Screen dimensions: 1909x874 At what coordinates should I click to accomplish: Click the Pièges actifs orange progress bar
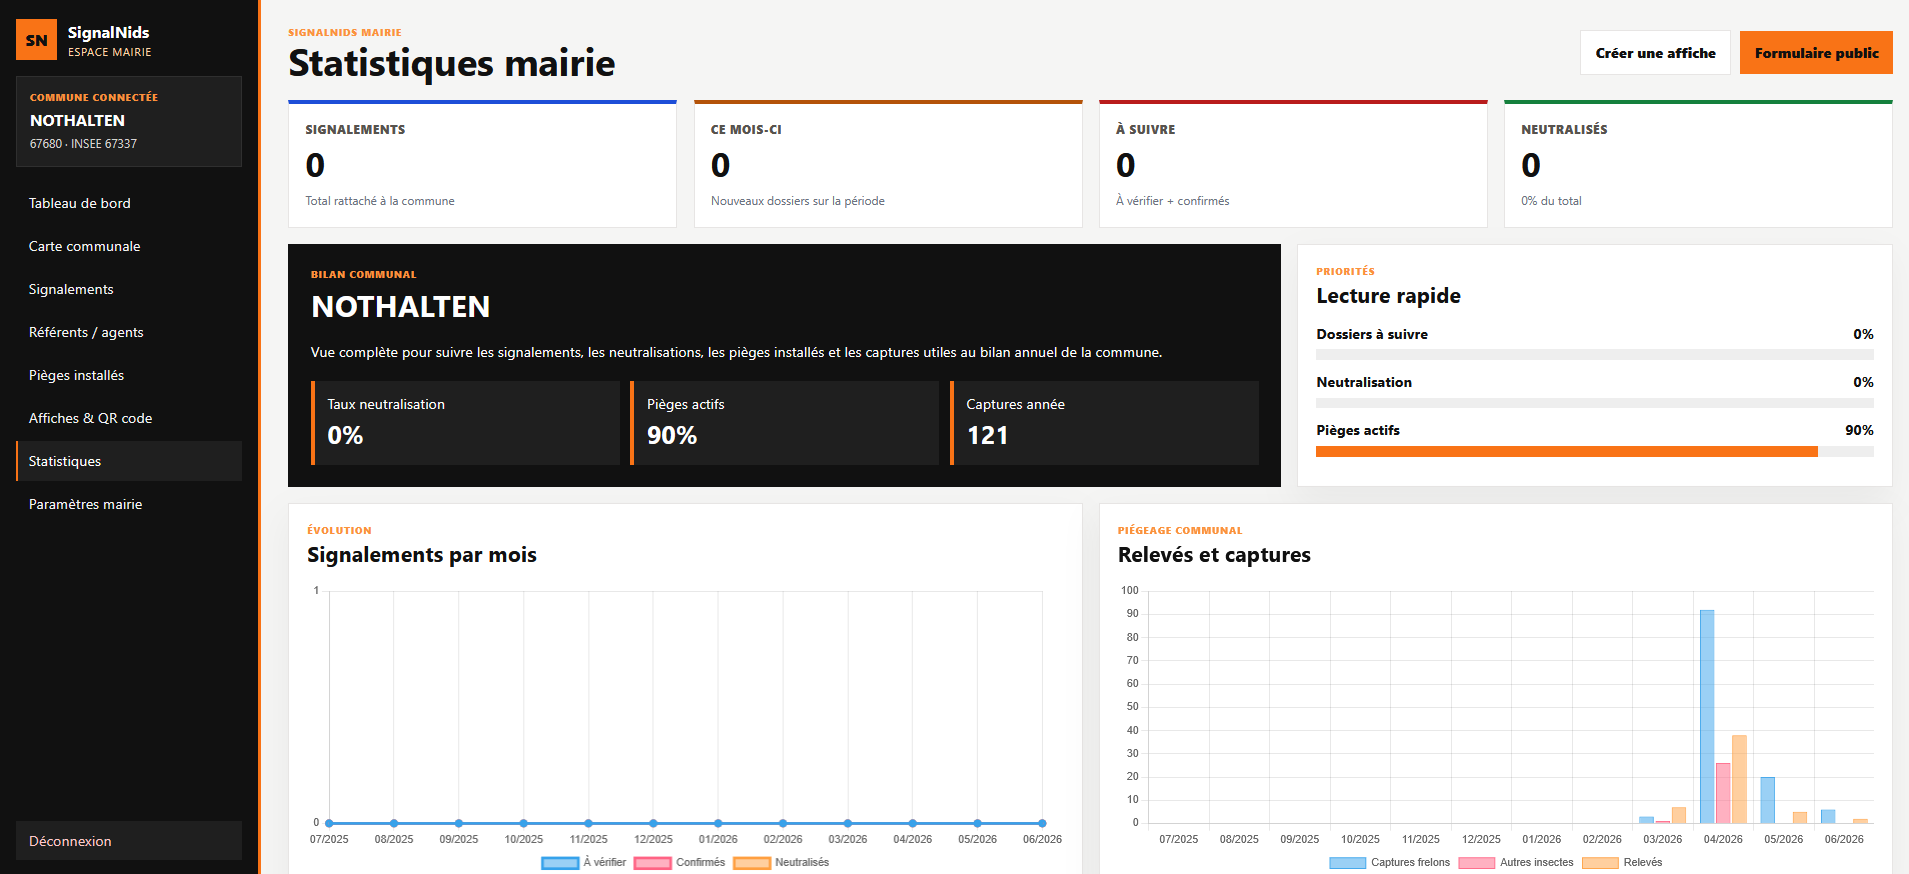point(1566,452)
